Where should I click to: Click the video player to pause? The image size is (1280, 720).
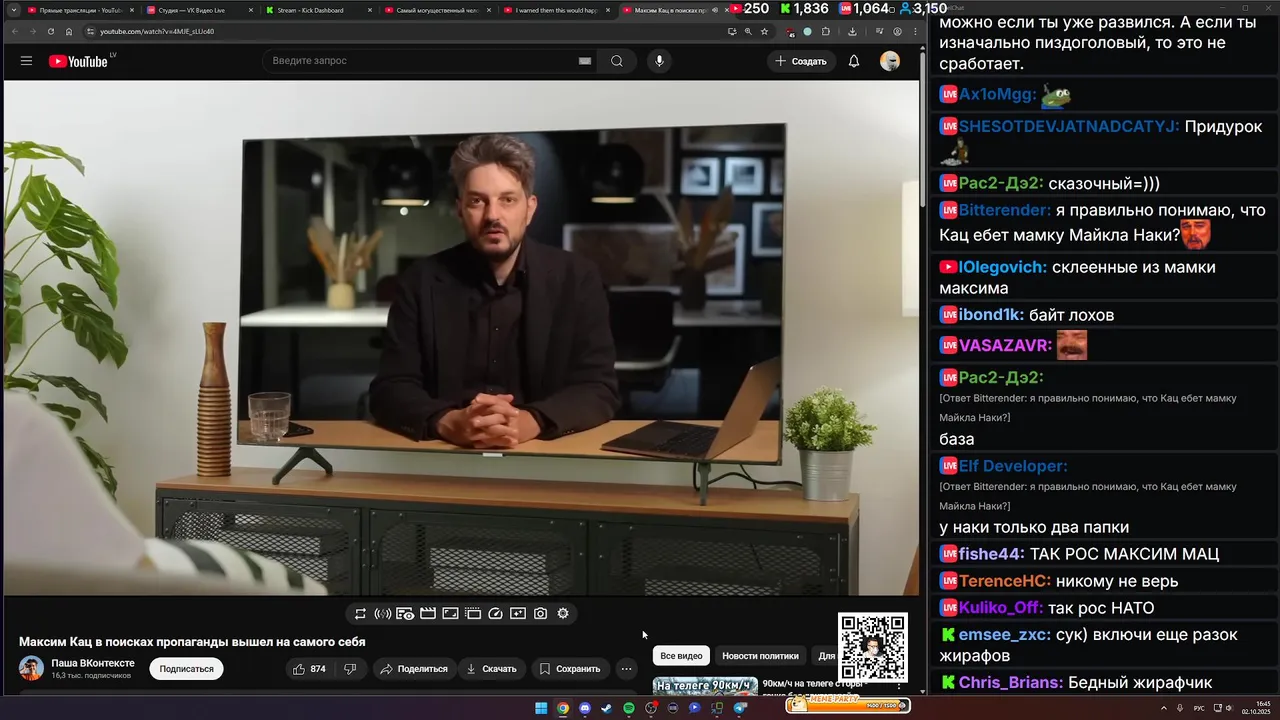point(461,337)
